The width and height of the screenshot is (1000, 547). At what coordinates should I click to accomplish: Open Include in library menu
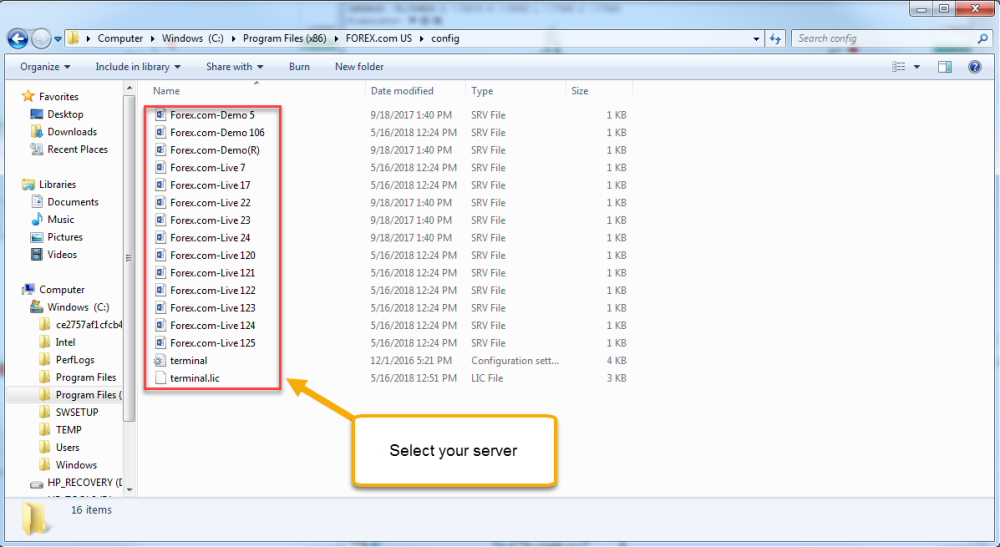pyautogui.click(x=138, y=67)
